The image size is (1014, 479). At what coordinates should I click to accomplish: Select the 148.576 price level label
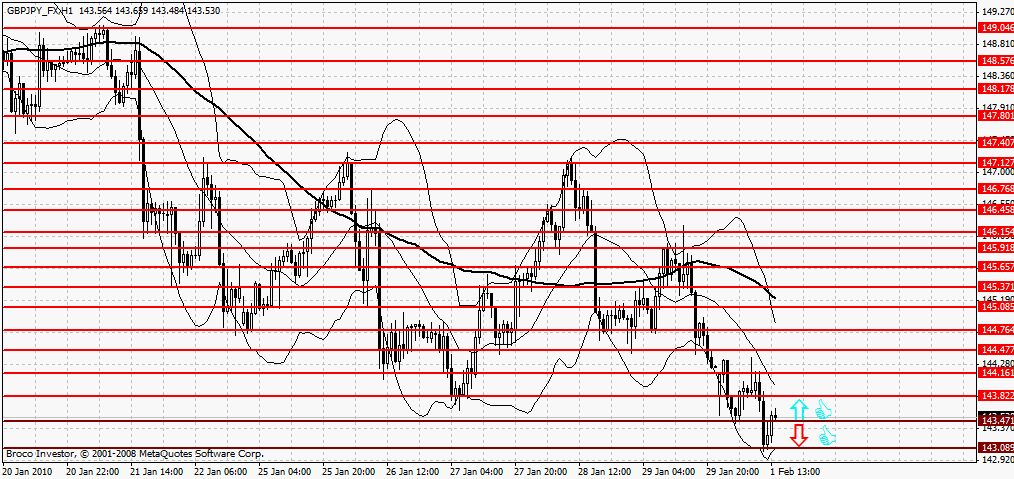[x=994, y=60]
